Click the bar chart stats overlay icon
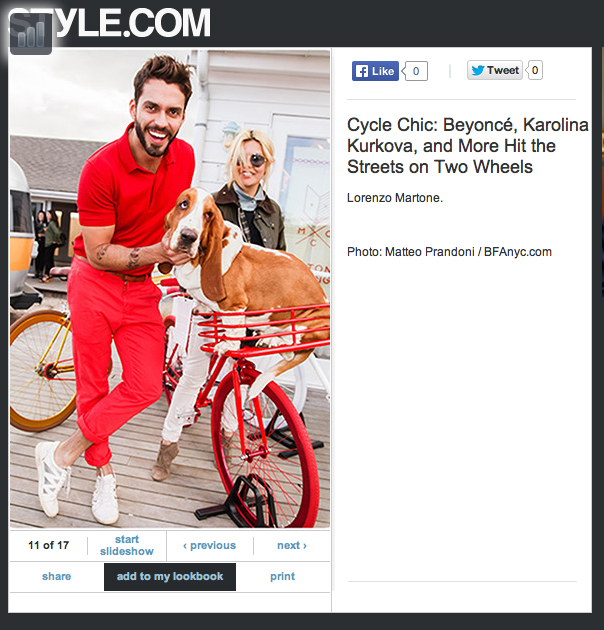Image resolution: width=604 pixels, height=630 pixels. (x=31, y=34)
